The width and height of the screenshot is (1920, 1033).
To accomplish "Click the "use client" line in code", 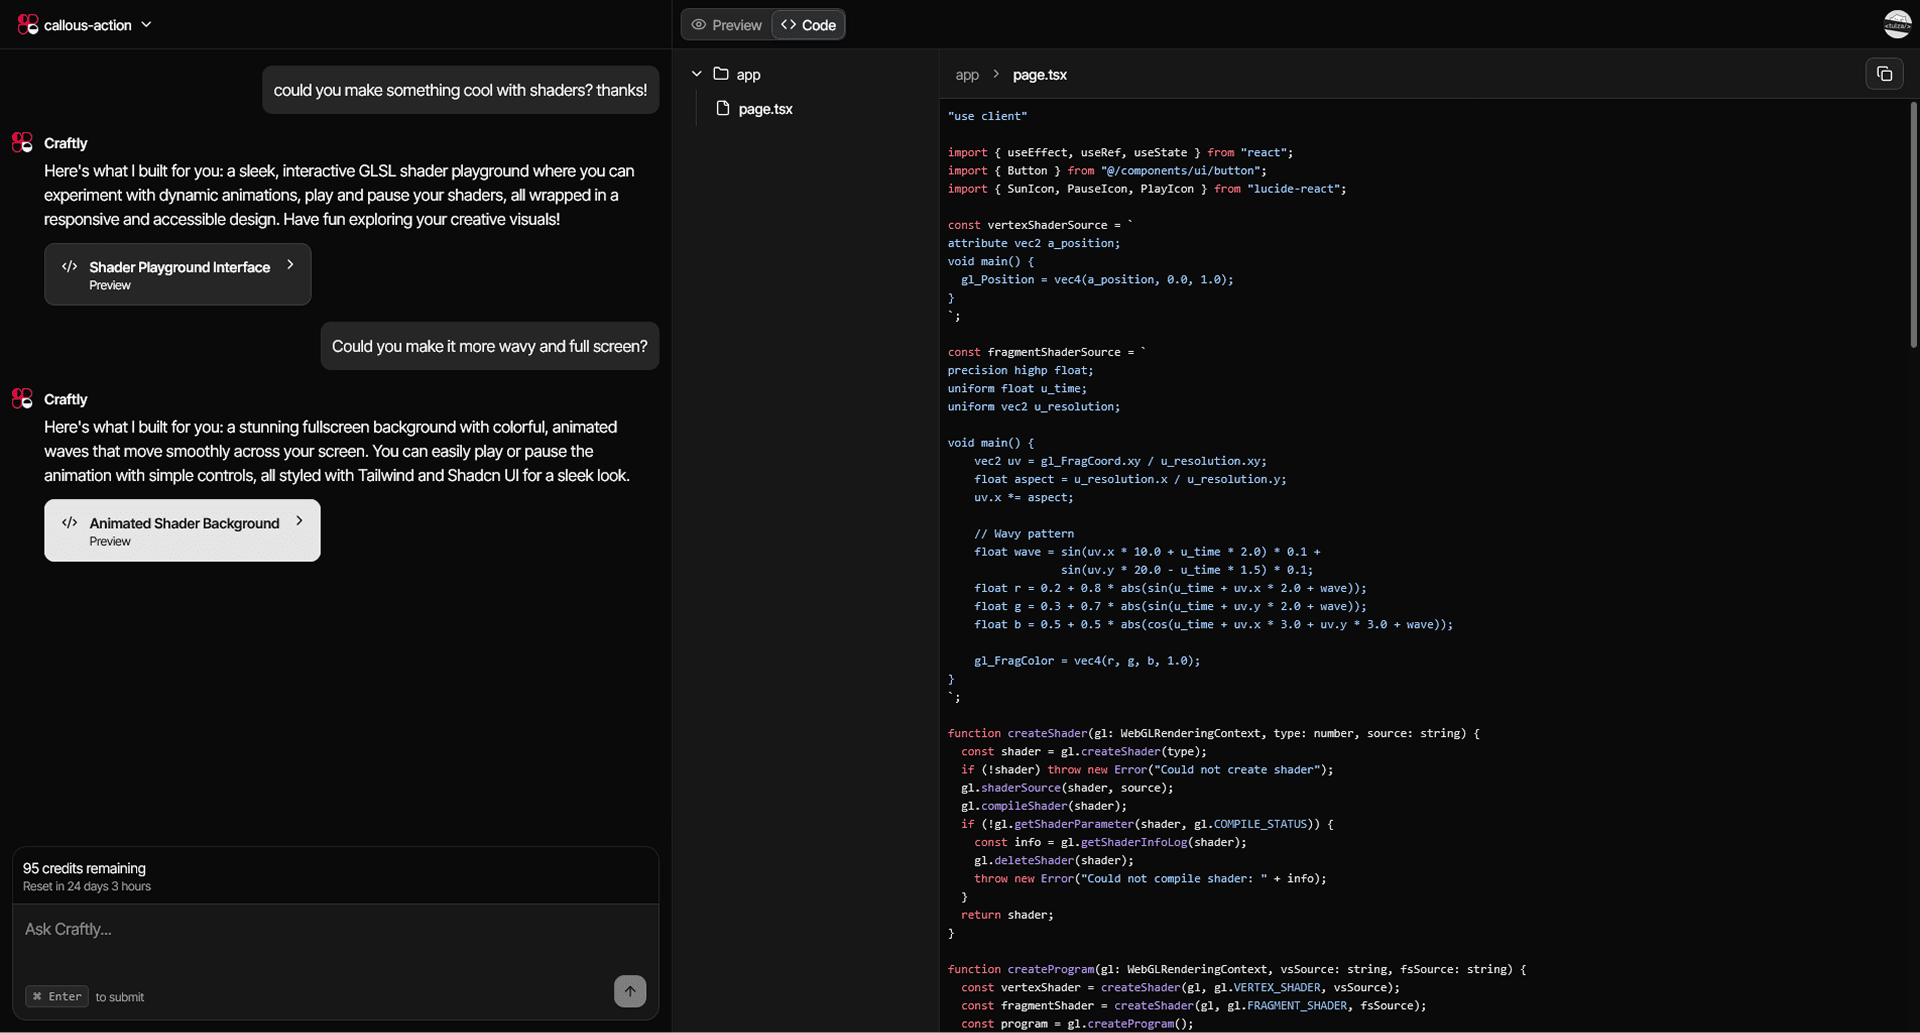I will tap(987, 116).
